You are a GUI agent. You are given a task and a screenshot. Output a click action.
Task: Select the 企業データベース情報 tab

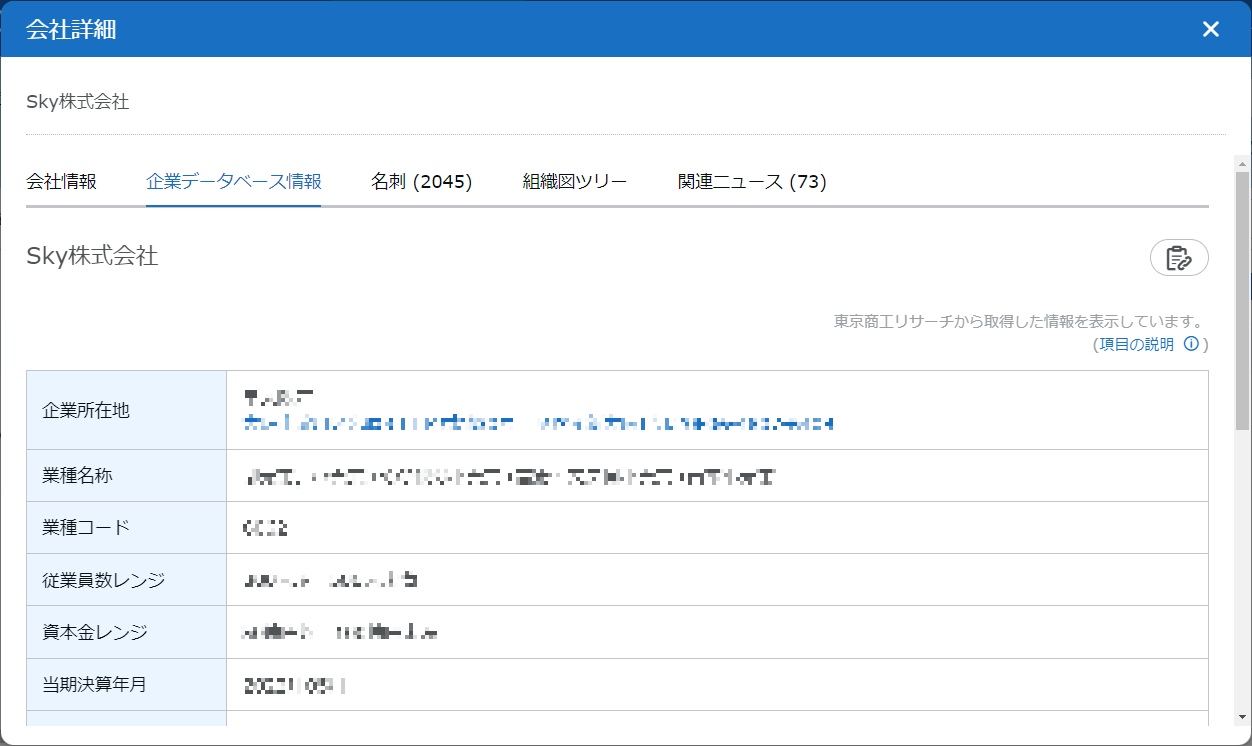pyautogui.click(x=233, y=182)
